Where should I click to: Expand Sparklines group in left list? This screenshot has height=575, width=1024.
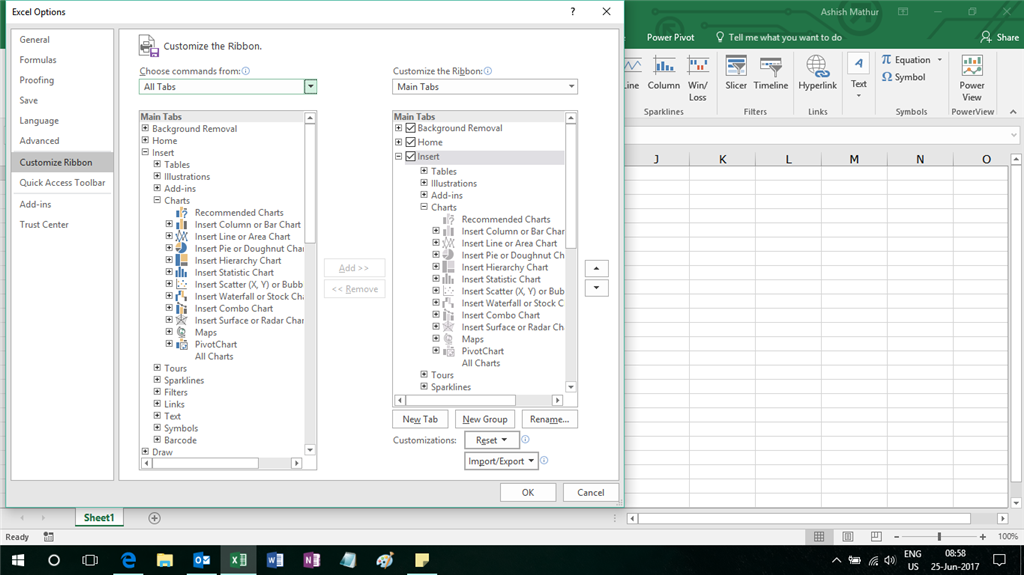pos(157,380)
